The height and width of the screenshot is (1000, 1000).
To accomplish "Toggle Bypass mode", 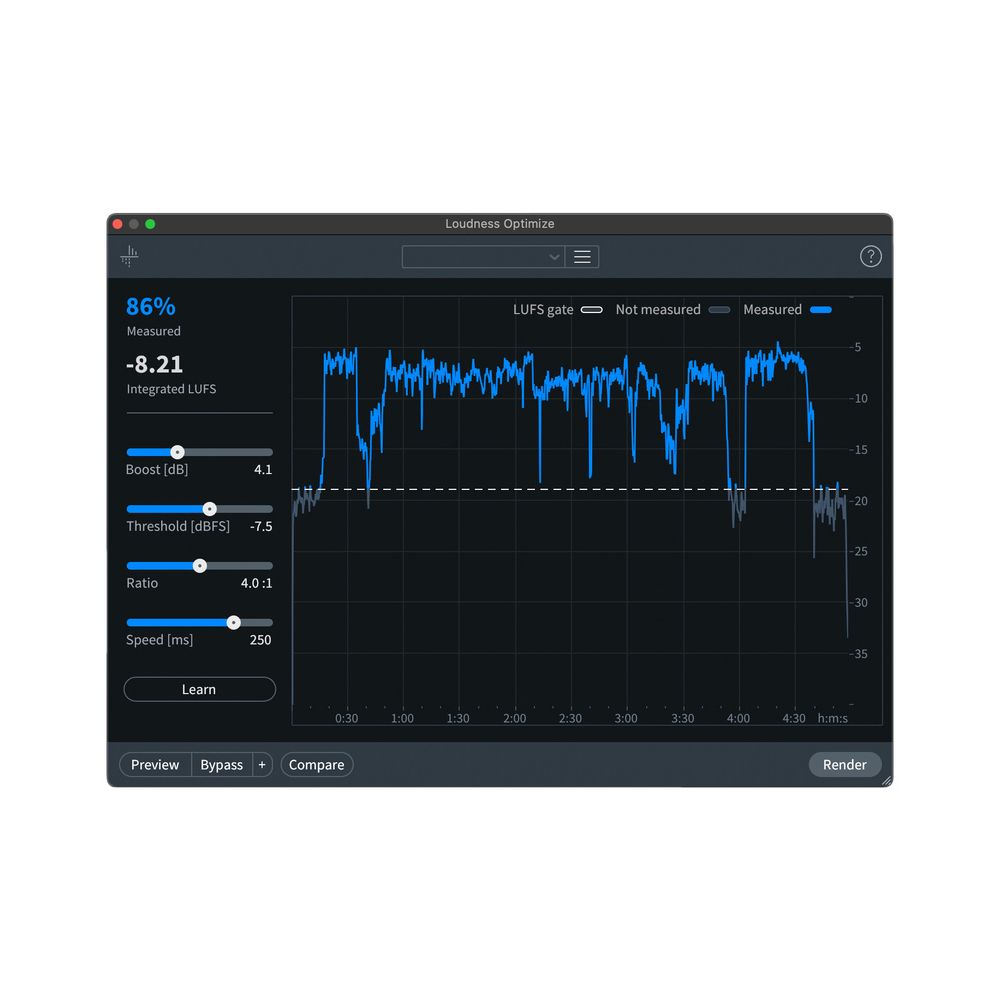I will pos(221,764).
